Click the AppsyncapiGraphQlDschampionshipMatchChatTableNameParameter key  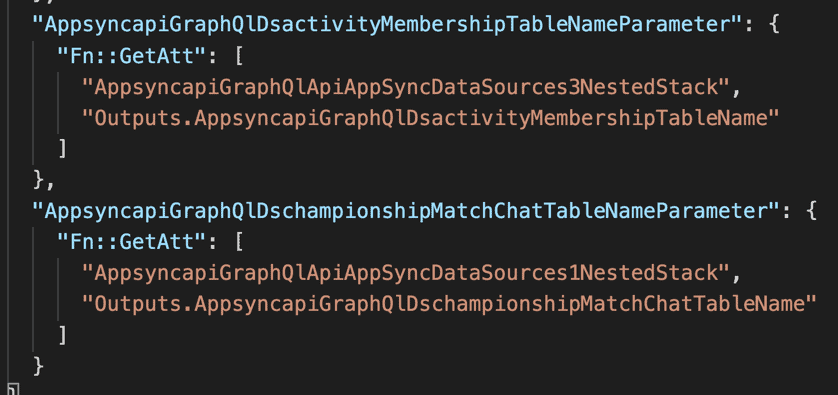tap(402, 211)
